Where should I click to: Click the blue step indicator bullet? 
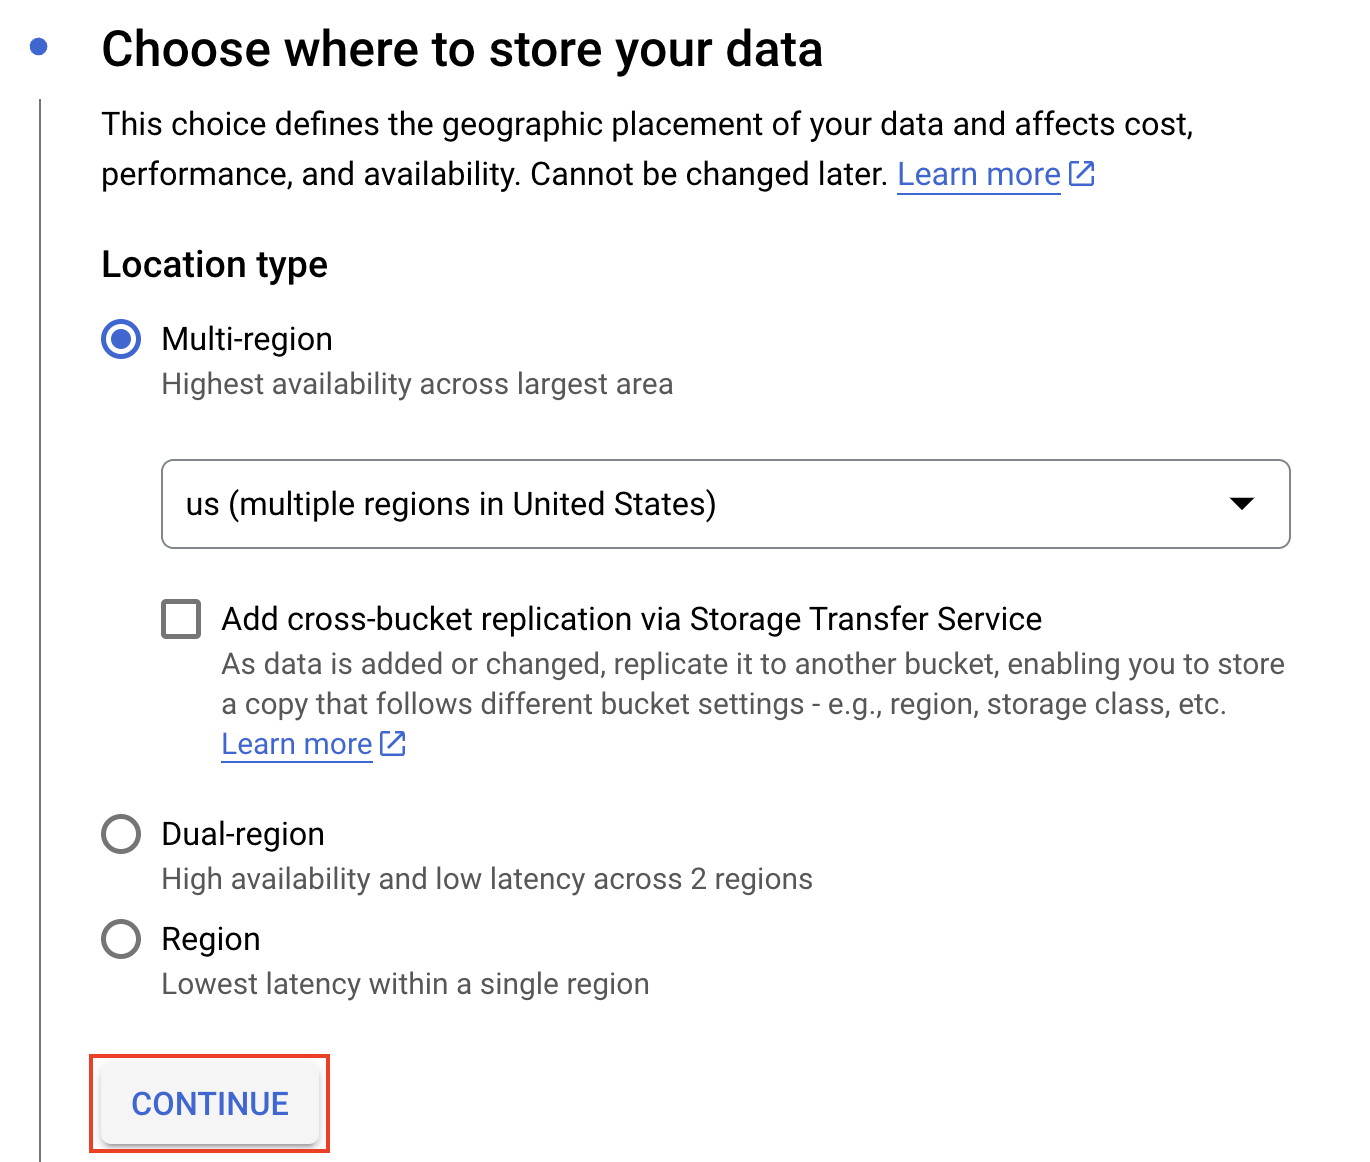pyautogui.click(x=38, y=47)
